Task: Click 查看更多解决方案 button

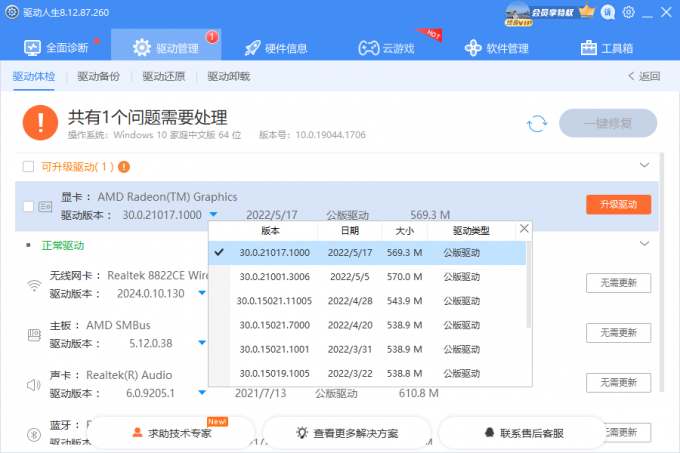Action: coord(347,433)
